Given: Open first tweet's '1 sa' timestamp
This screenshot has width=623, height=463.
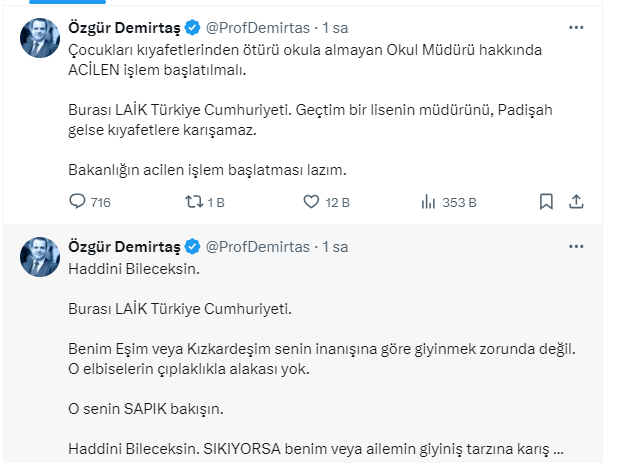Looking at the screenshot, I should tap(335, 28).
